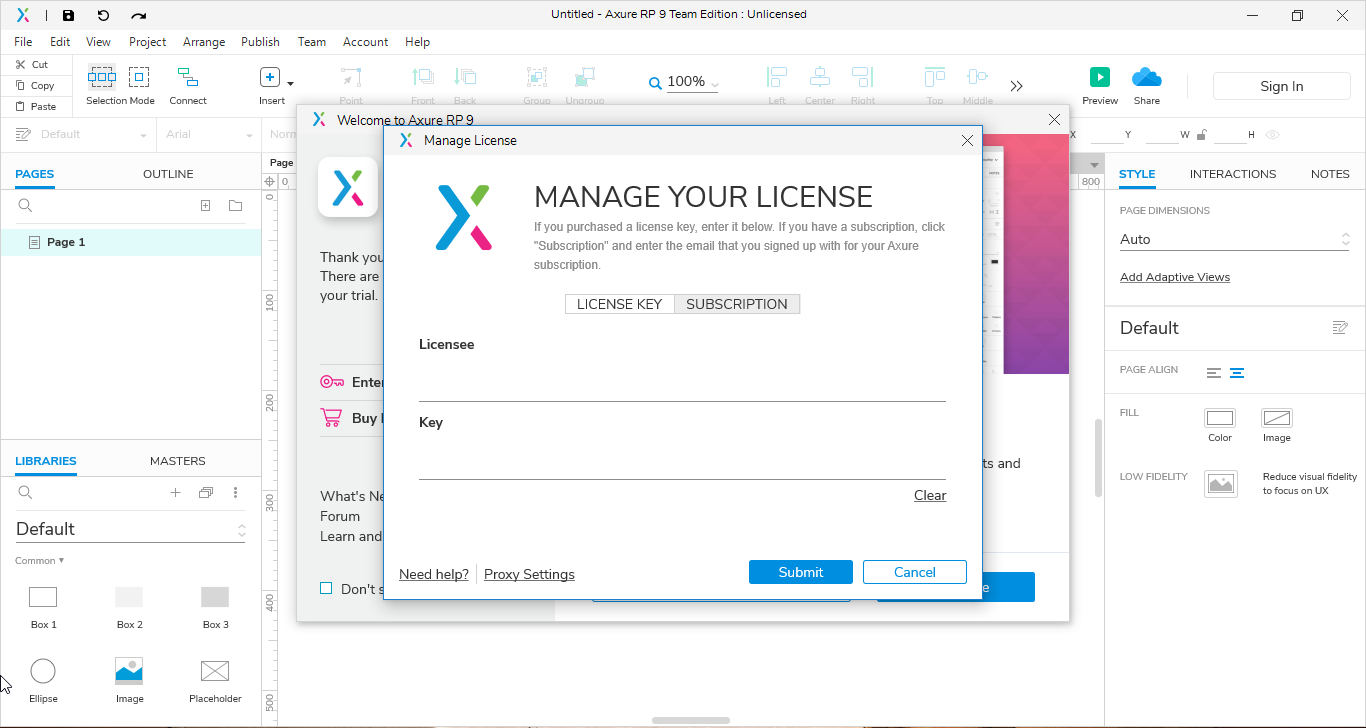Click the Submit button
This screenshot has width=1366, height=728.
[801, 572]
